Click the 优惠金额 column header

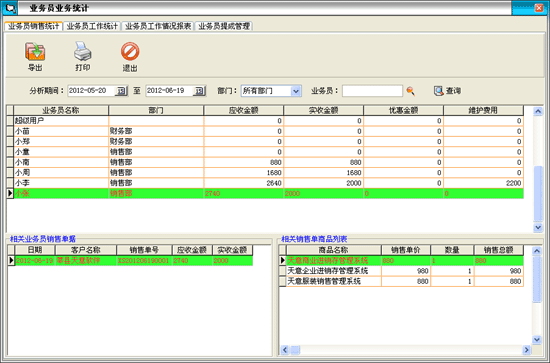pos(403,110)
